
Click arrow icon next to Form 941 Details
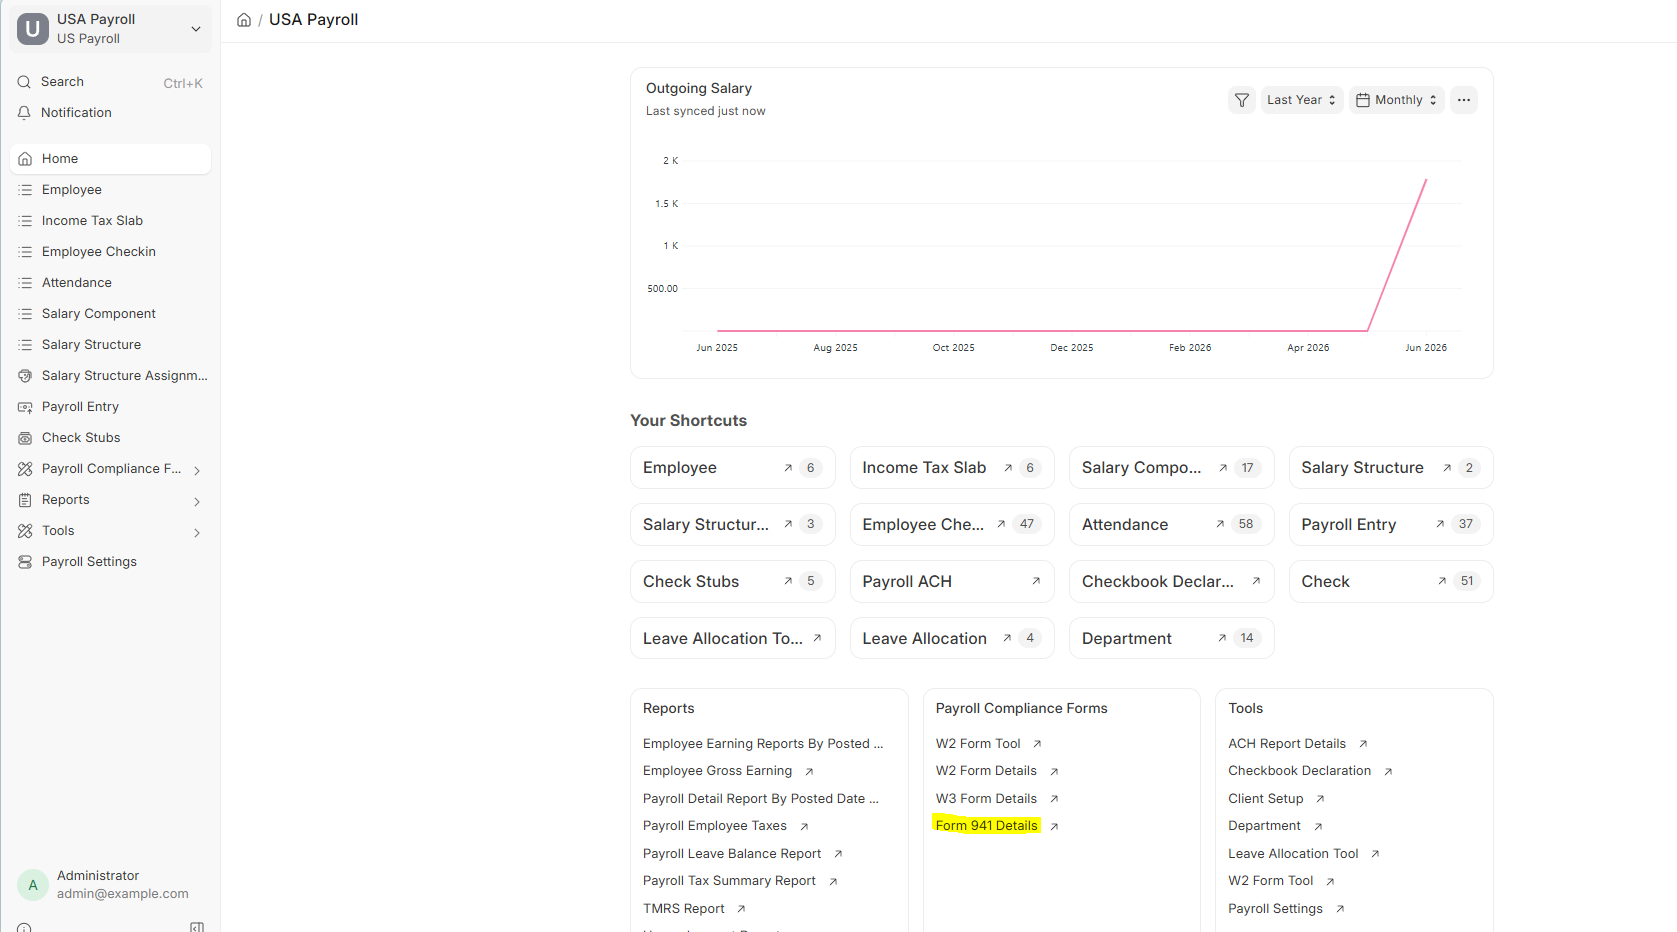(x=1054, y=826)
